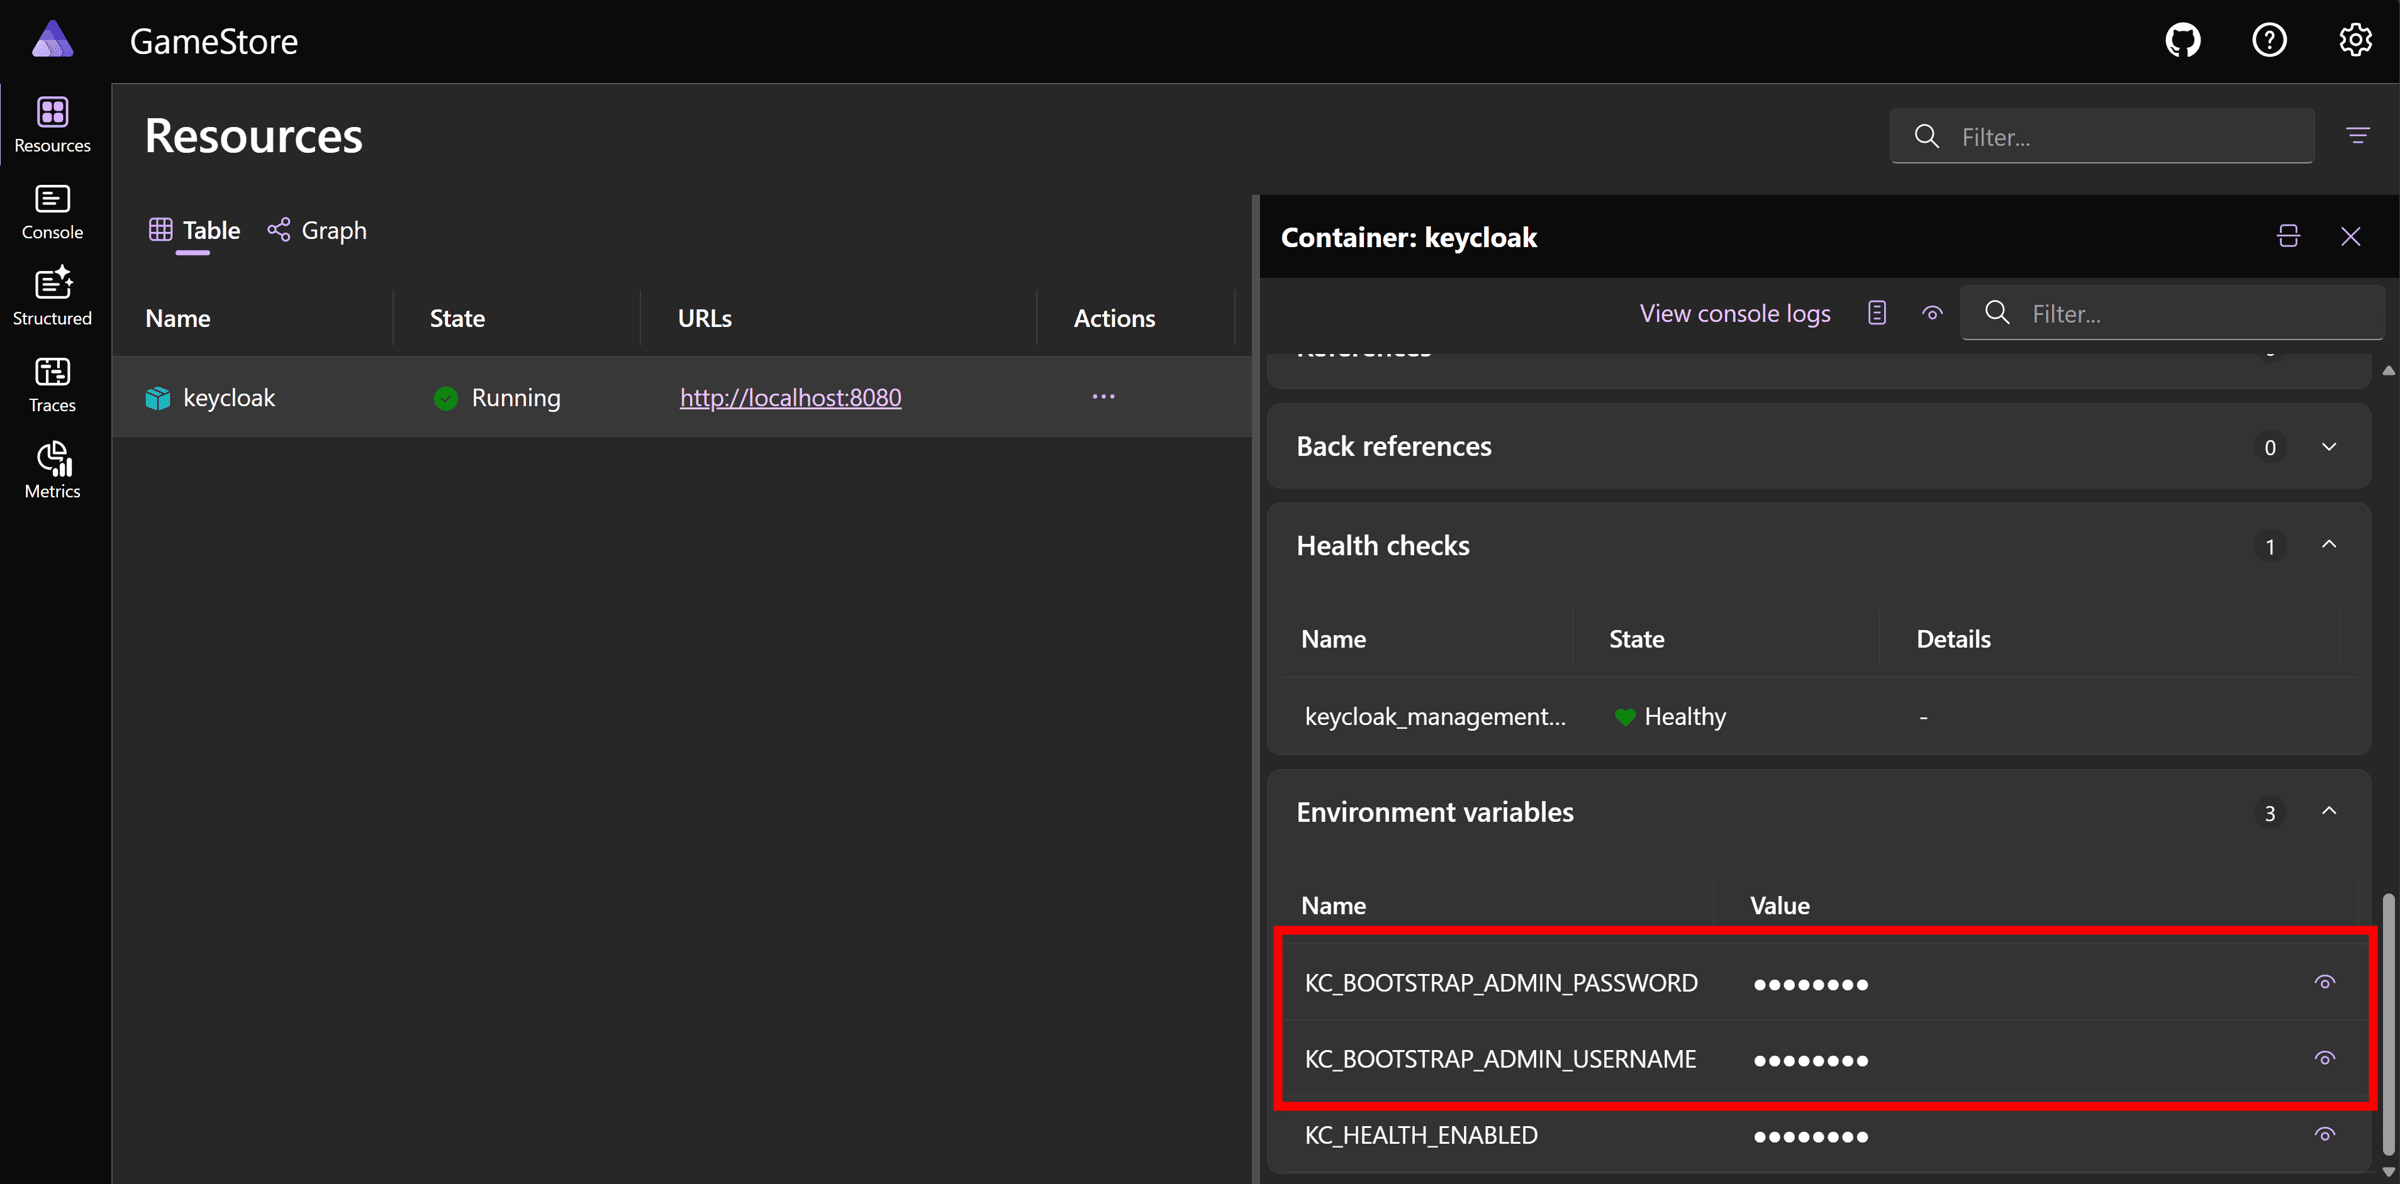2400x1184 pixels.
Task: Toggle show all values eye in panel toolbar
Action: click(1932, 313)
